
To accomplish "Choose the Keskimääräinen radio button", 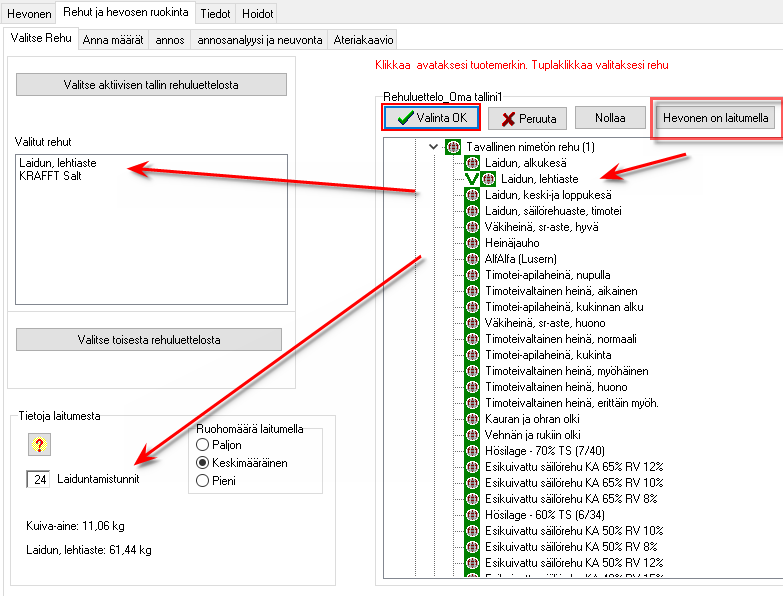I will [x=203, y=463].
